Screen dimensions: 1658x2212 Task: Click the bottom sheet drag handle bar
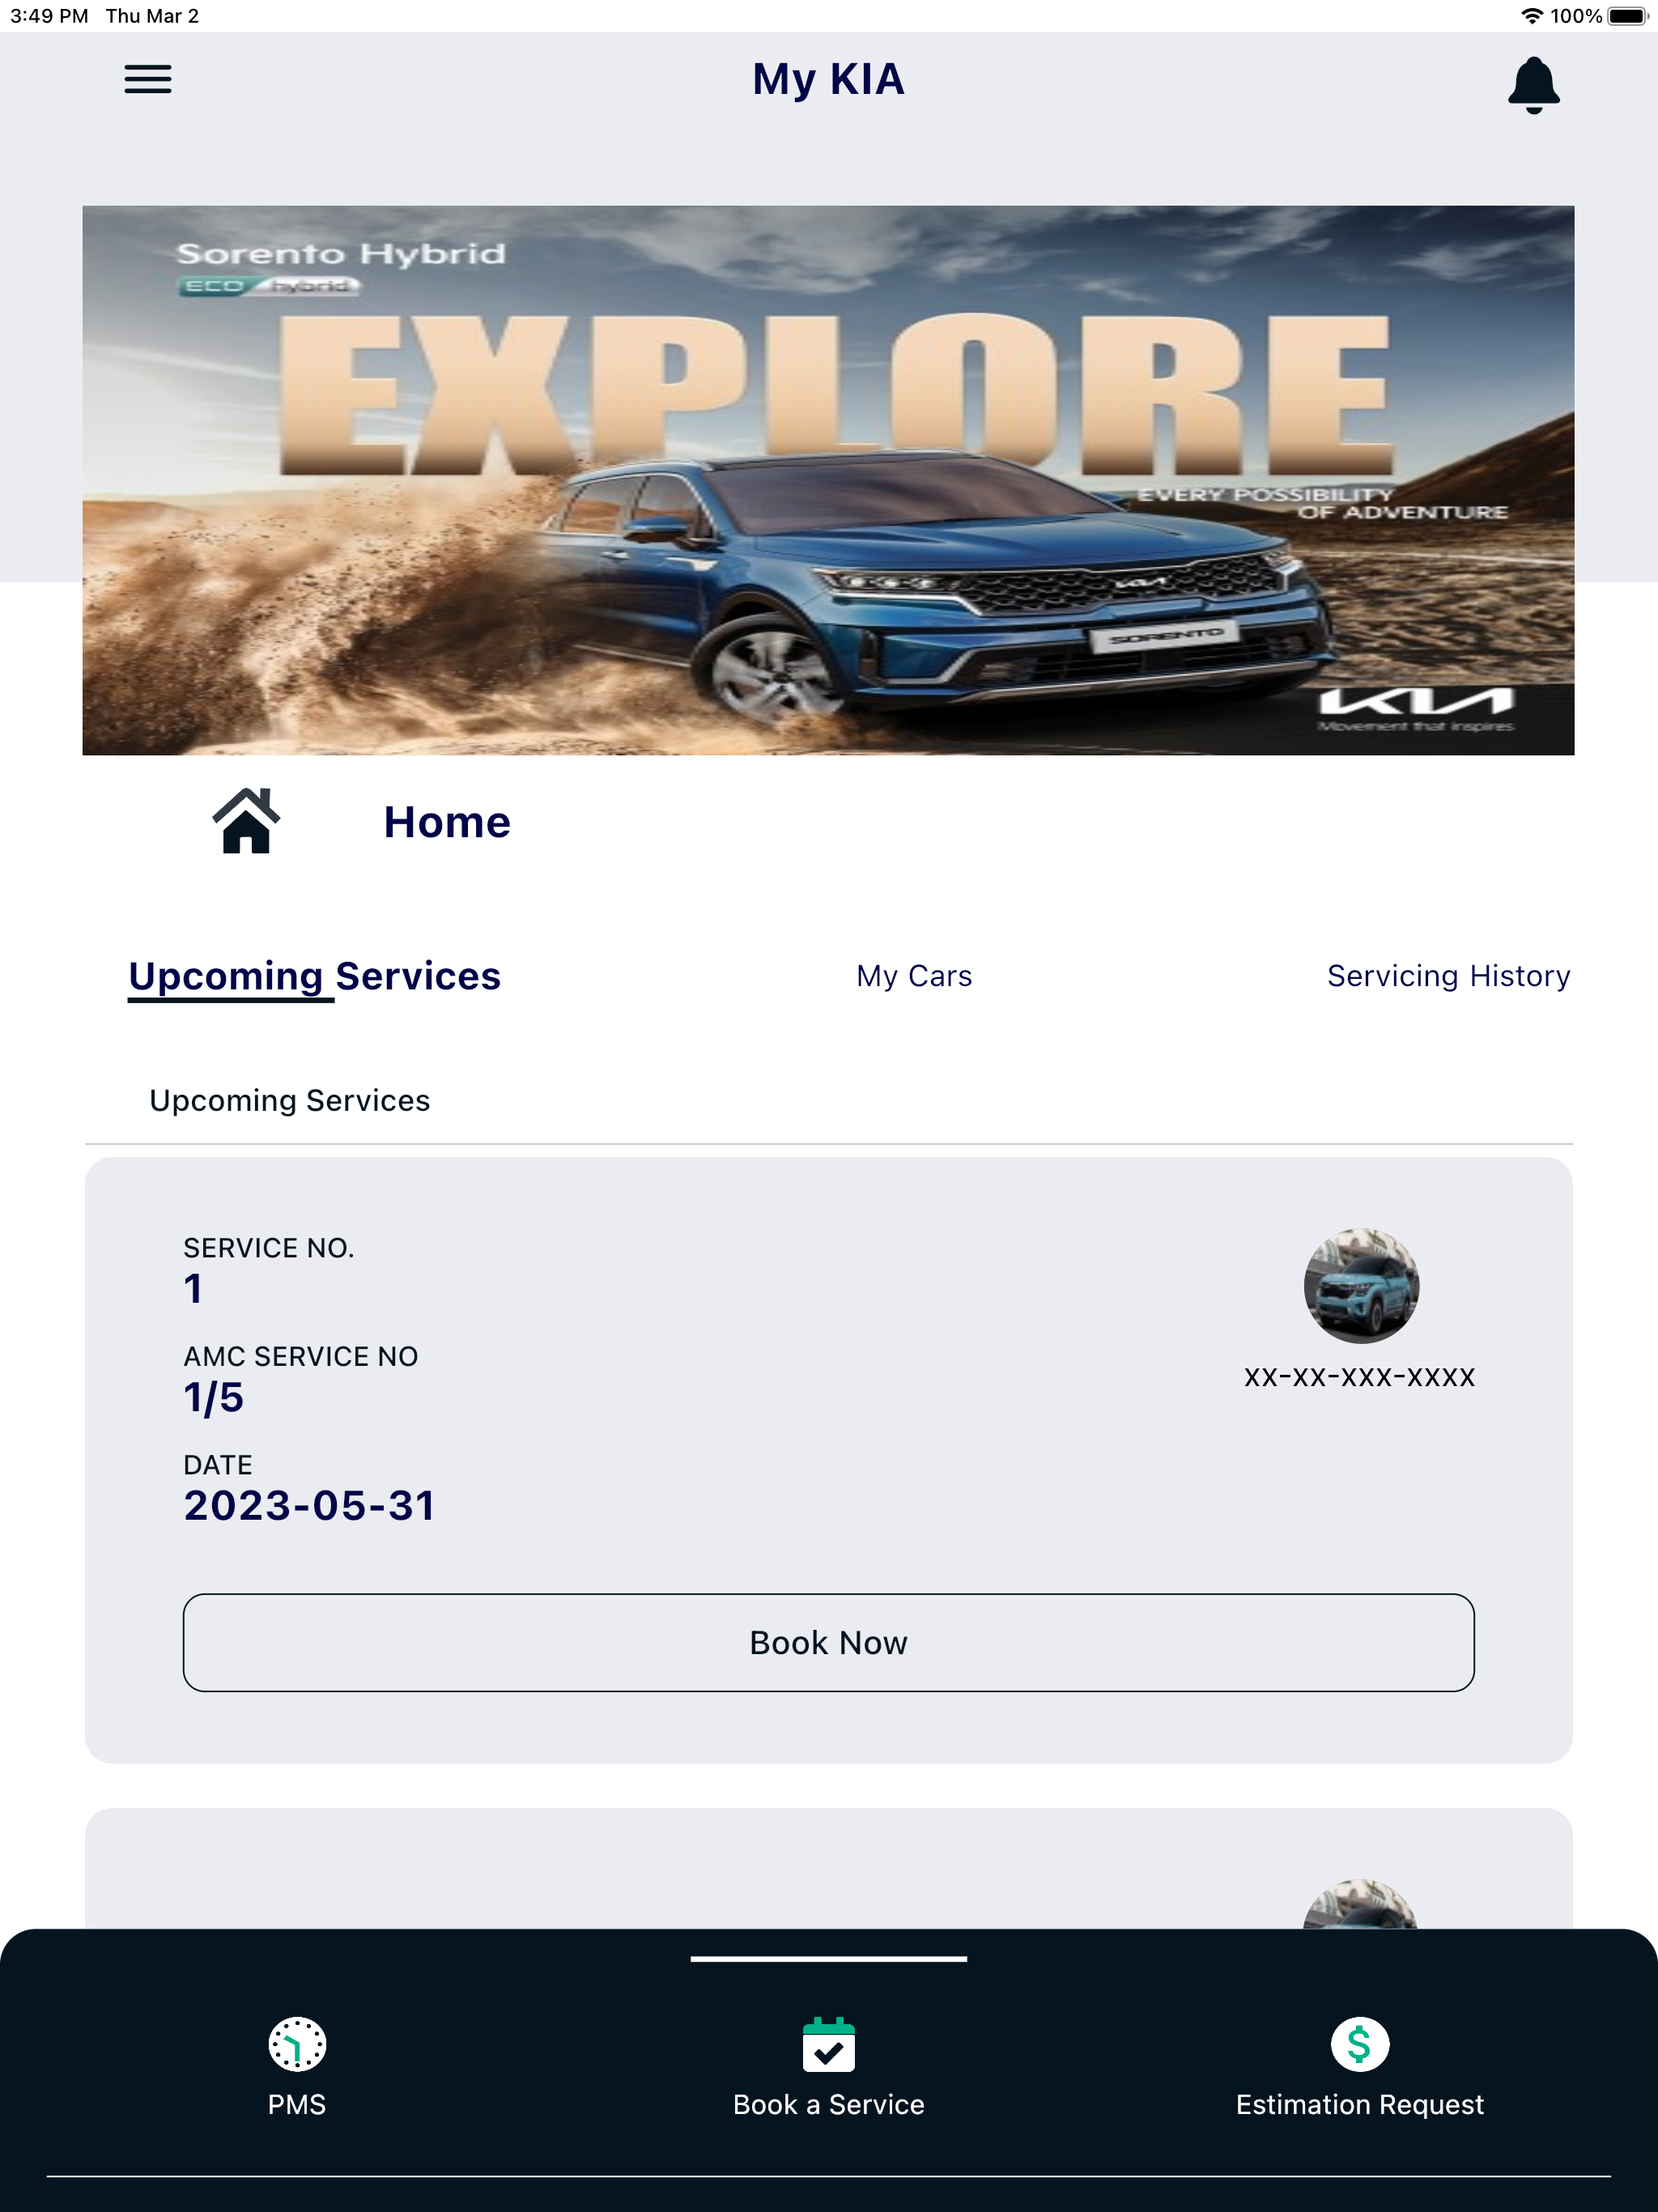point(828,1959)
